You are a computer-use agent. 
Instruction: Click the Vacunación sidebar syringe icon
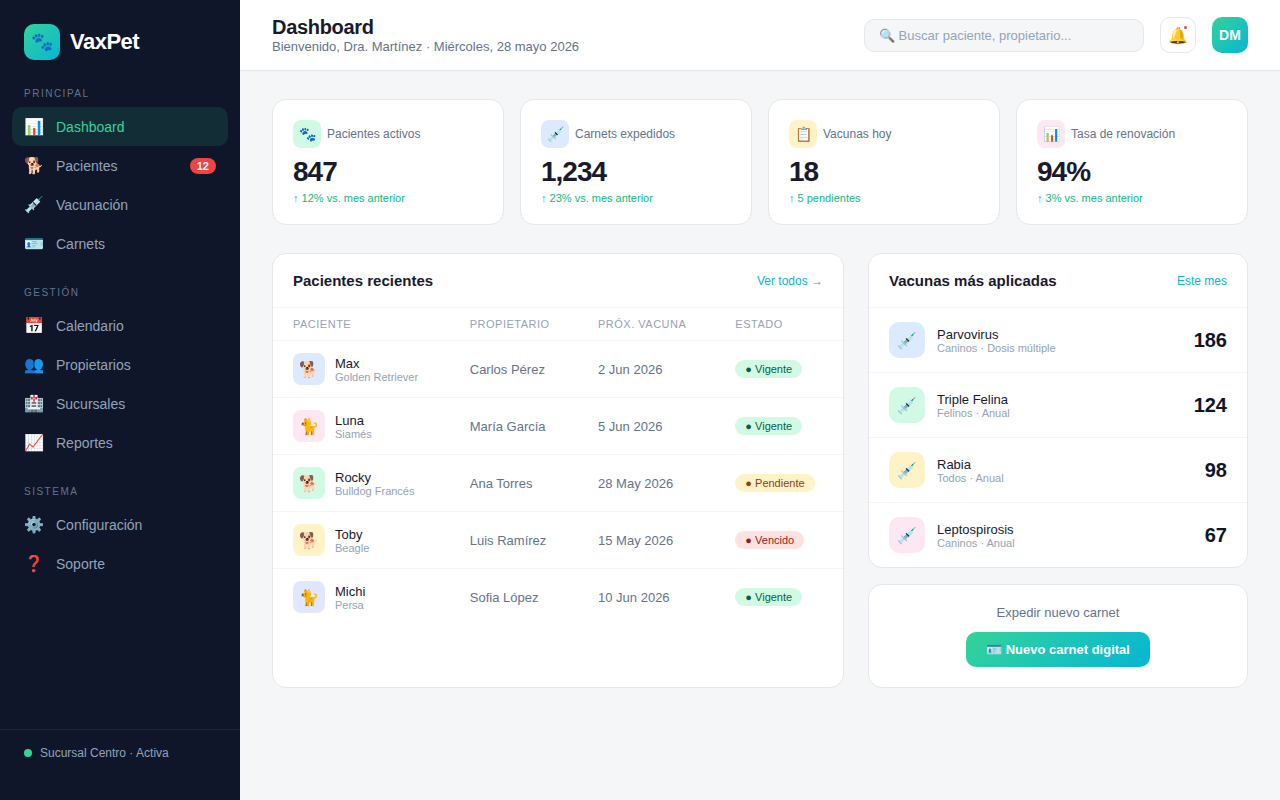[x=34, y=205]
